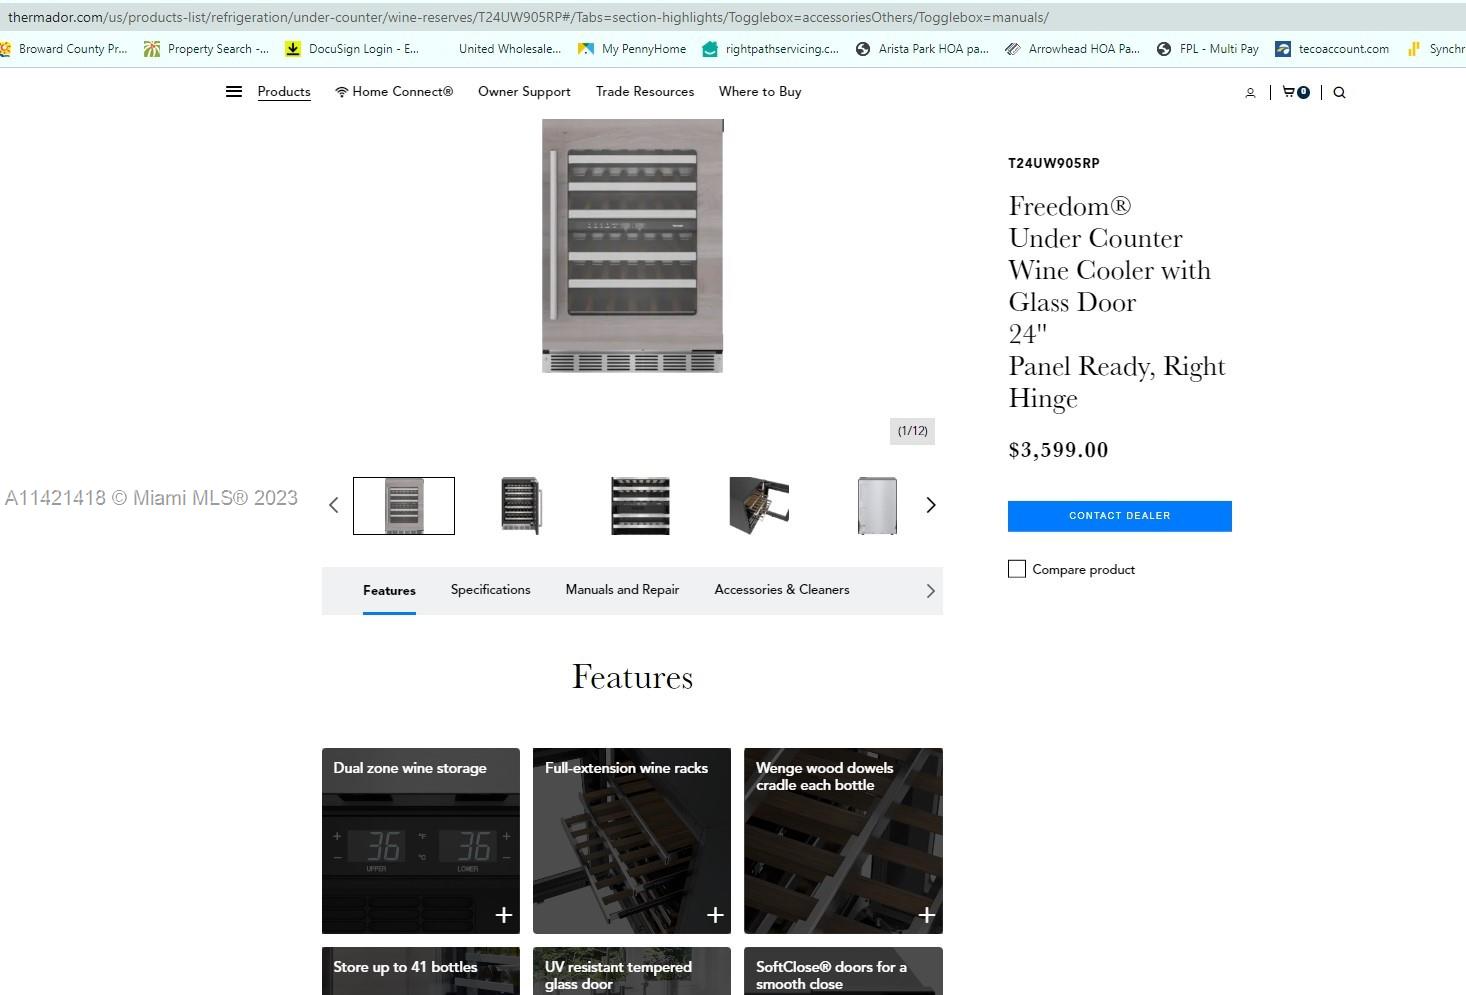The image size is (1466, 995).
Task: Expand the Wenge wood dowels card
Action: coord(926,915)
